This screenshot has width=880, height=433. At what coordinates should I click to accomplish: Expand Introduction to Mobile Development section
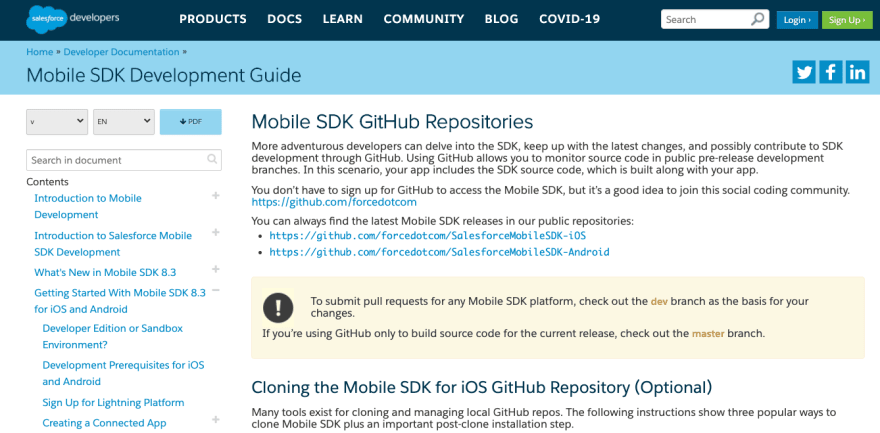click(x=216, y=196)
